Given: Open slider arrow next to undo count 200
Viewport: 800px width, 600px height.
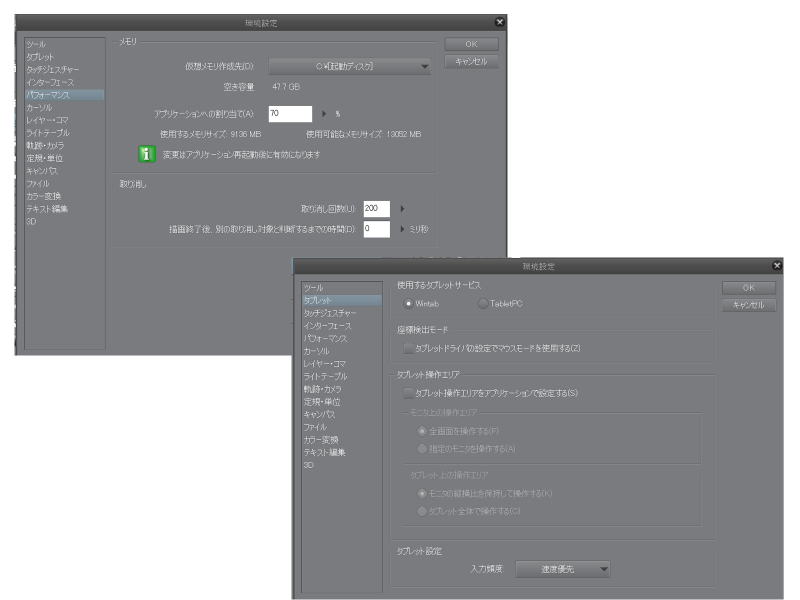Looking at the screenshot, I should (x=402, y=209).
